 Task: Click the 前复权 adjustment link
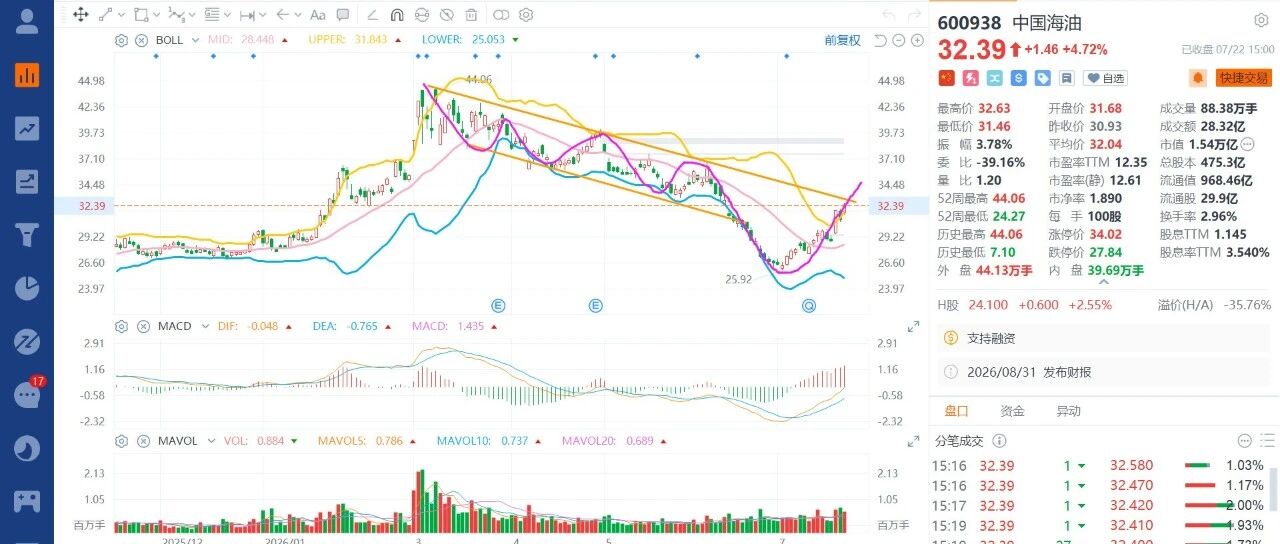(842, 40)
